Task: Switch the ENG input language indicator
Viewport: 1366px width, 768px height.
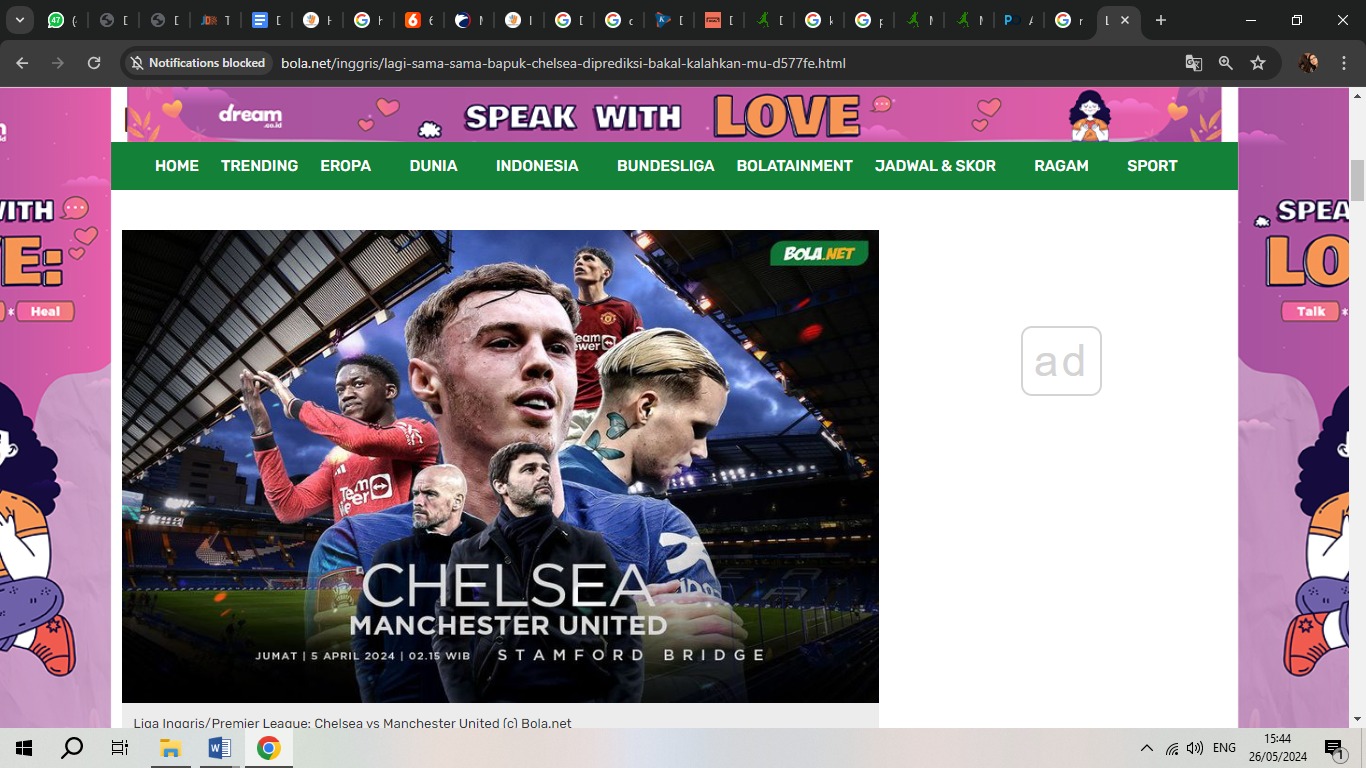Action: (1224, 748)
